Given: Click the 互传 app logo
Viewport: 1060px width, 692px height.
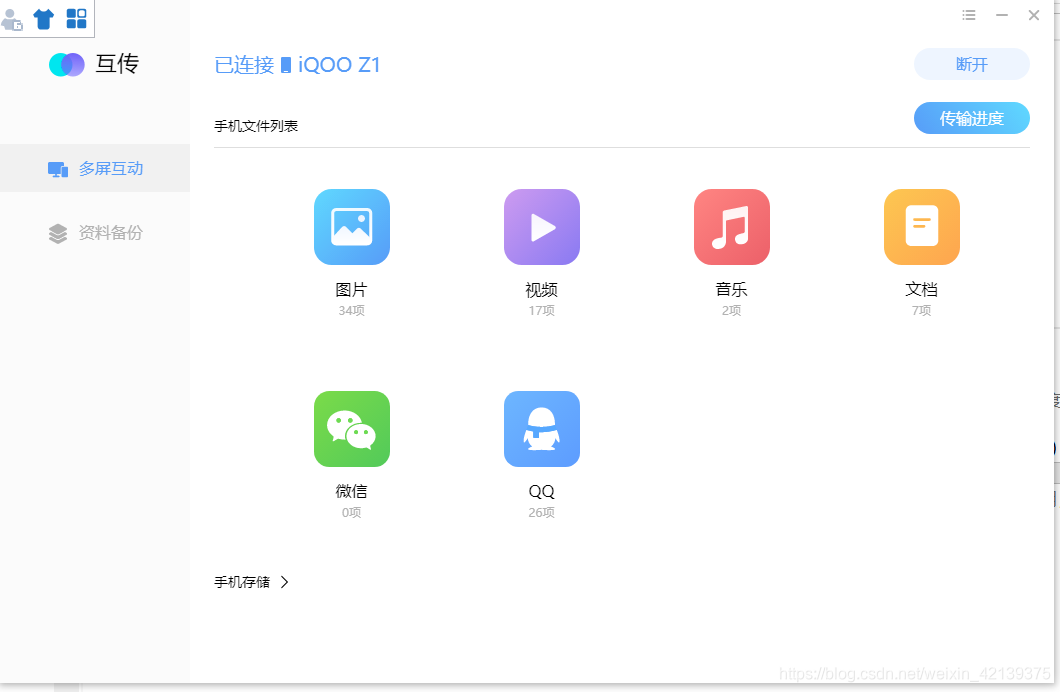Looking at the screenshot, I should (66, 65).
